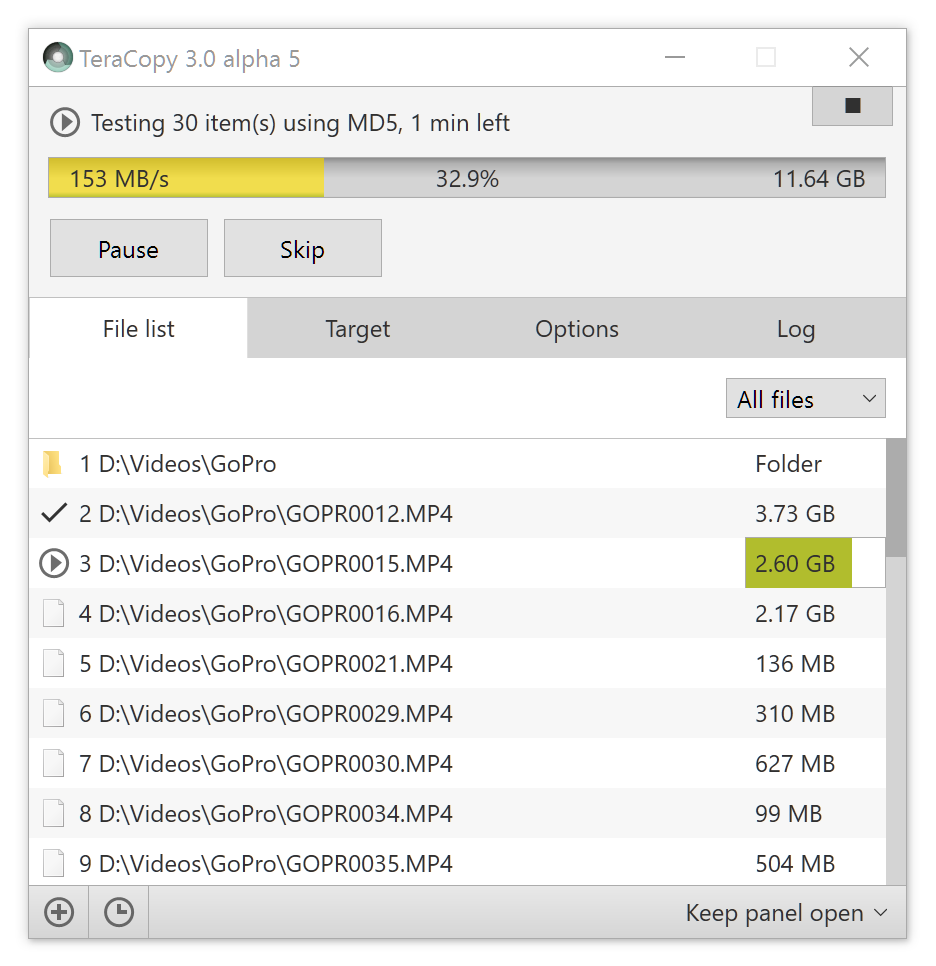The height and width of the screenshot is (966, 936).
Task: Click the stop button with black square
Action: pos(852,106)
